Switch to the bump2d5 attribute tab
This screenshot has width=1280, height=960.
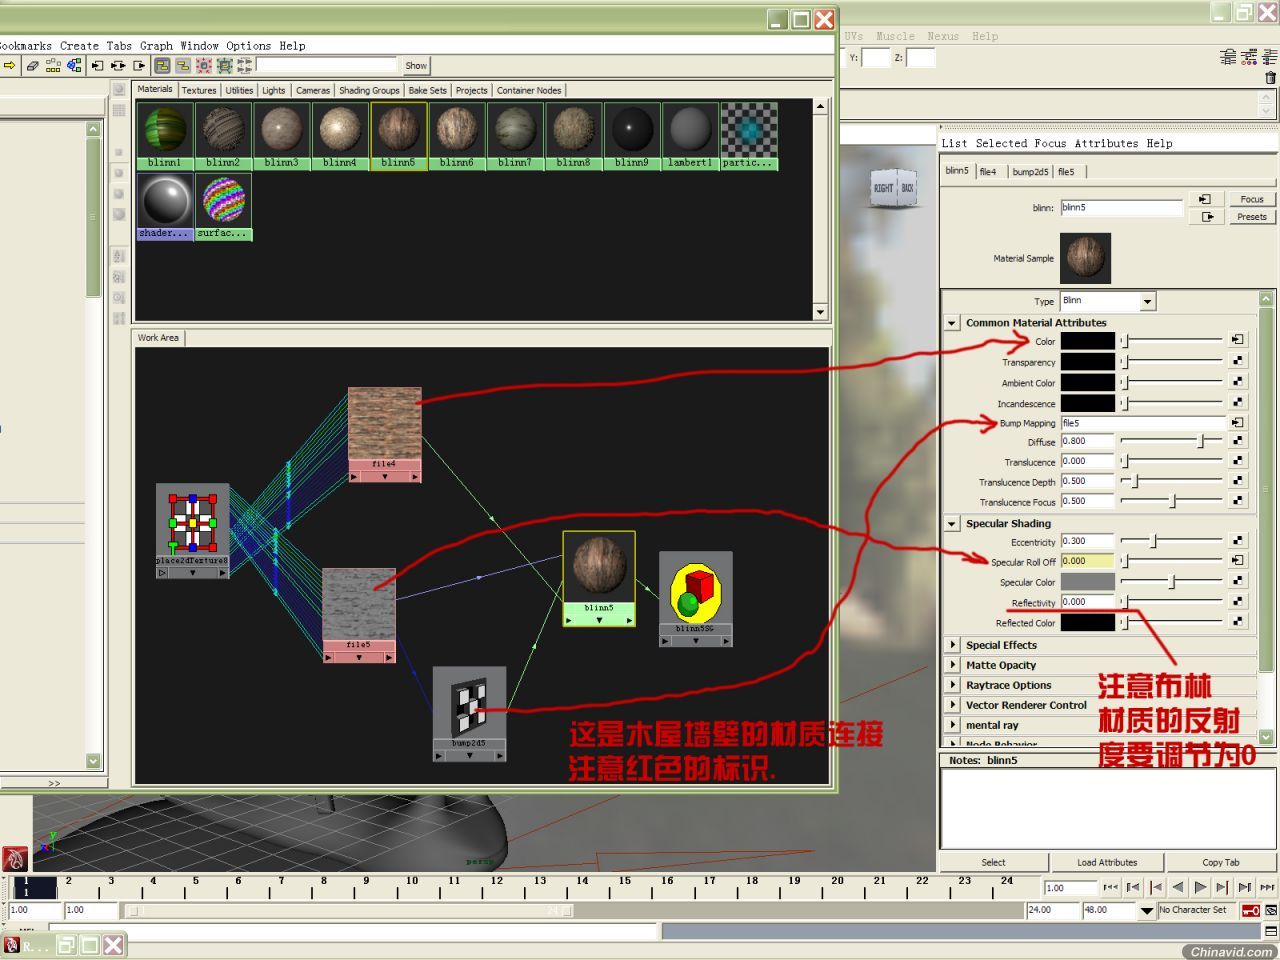coord(1030,172)
